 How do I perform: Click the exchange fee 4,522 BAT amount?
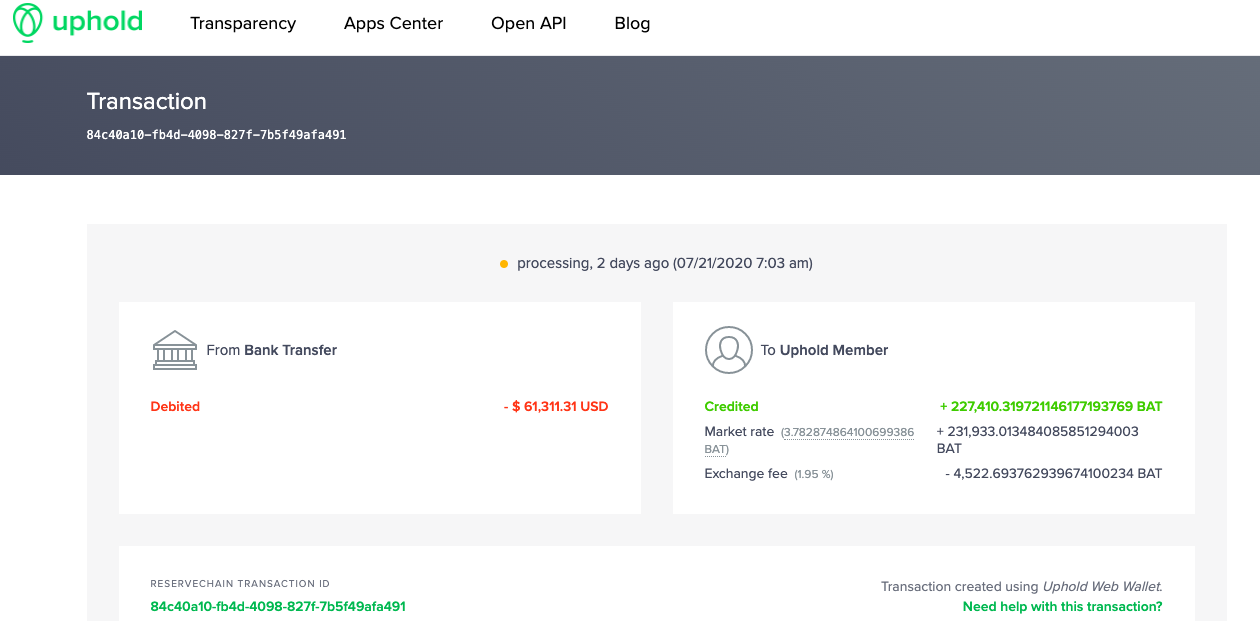(1054, 473)
